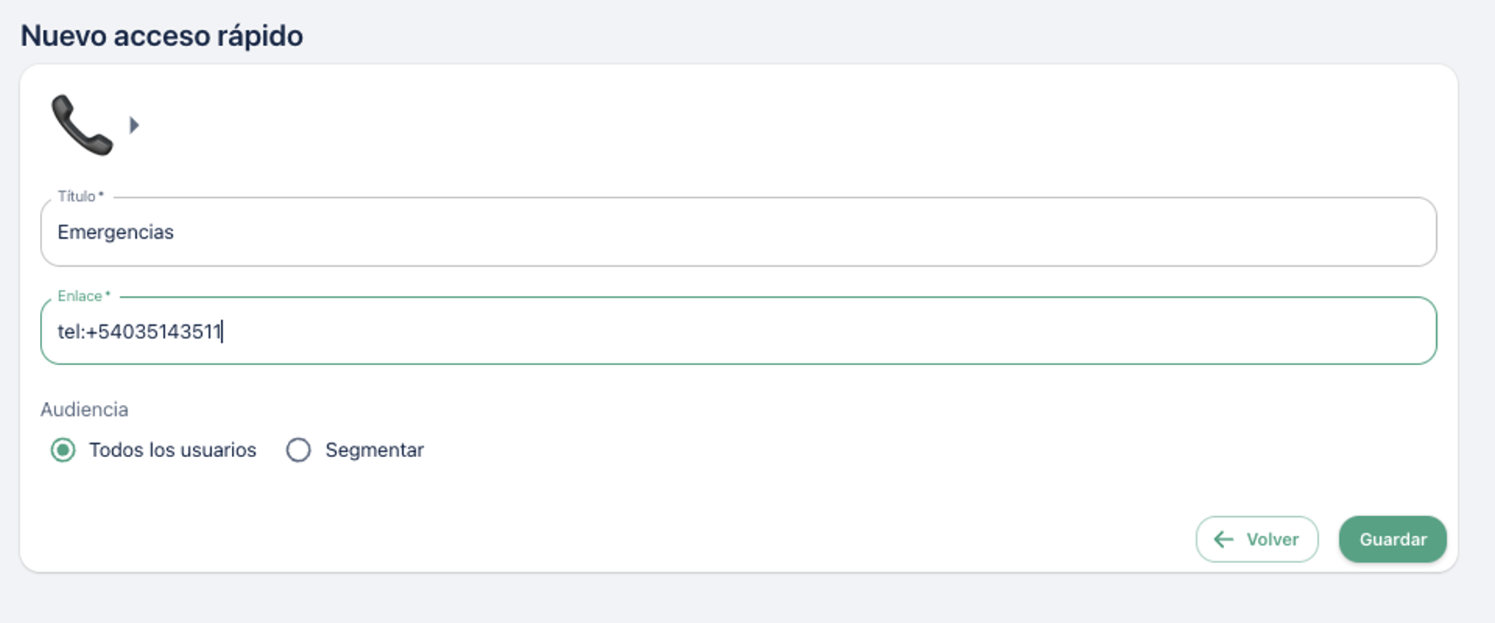1495x623 pixels.
Task: Save the shortcut with Guardar
Action: point(1392,539)
